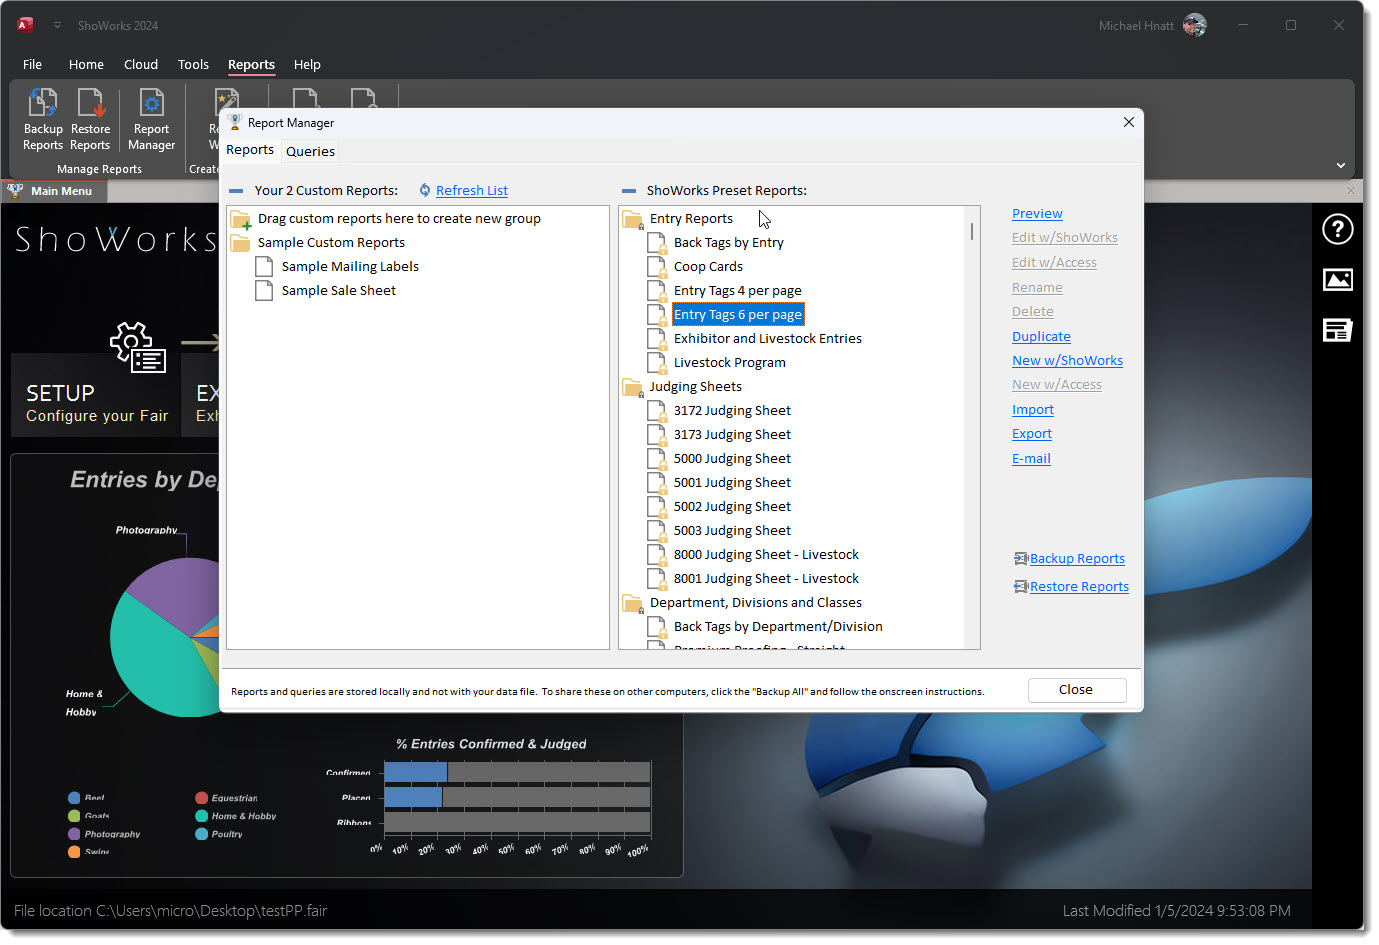Click the Restore Reports link

point(1079,587)
